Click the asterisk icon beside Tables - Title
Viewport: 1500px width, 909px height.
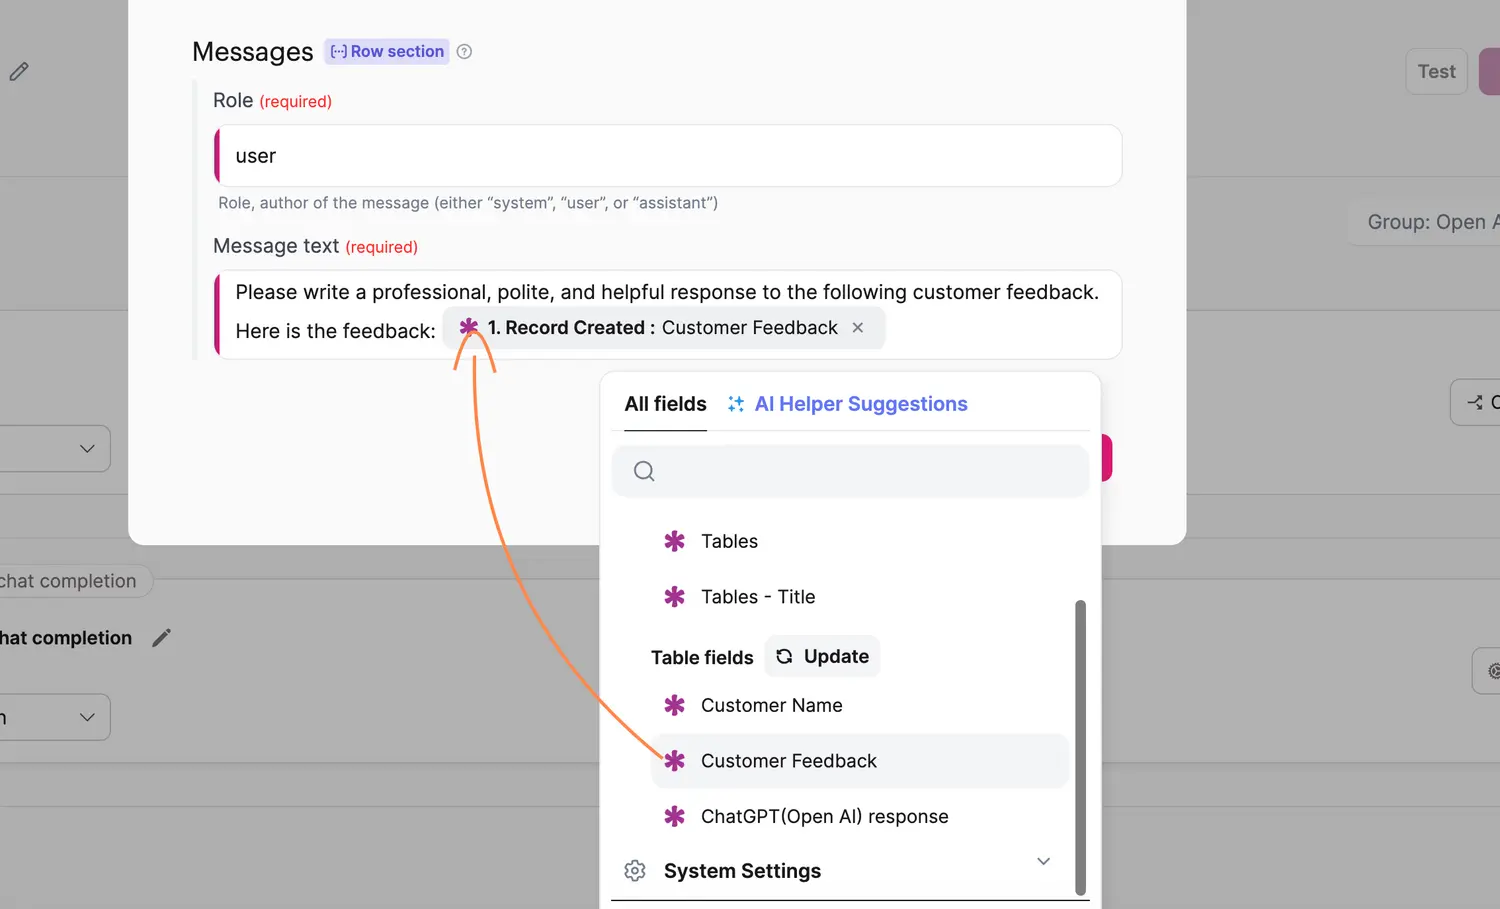pos(675,596)
